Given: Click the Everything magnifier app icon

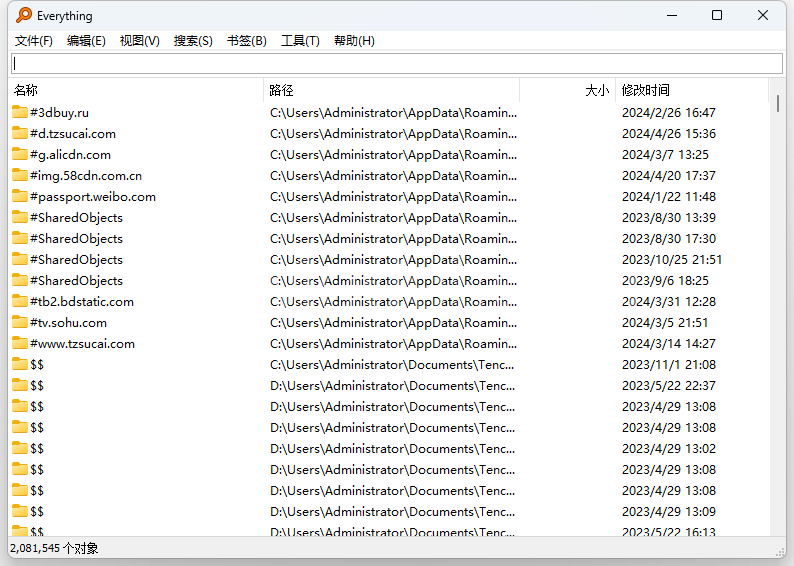Looking at the screenshot, I should coord(24,15).
